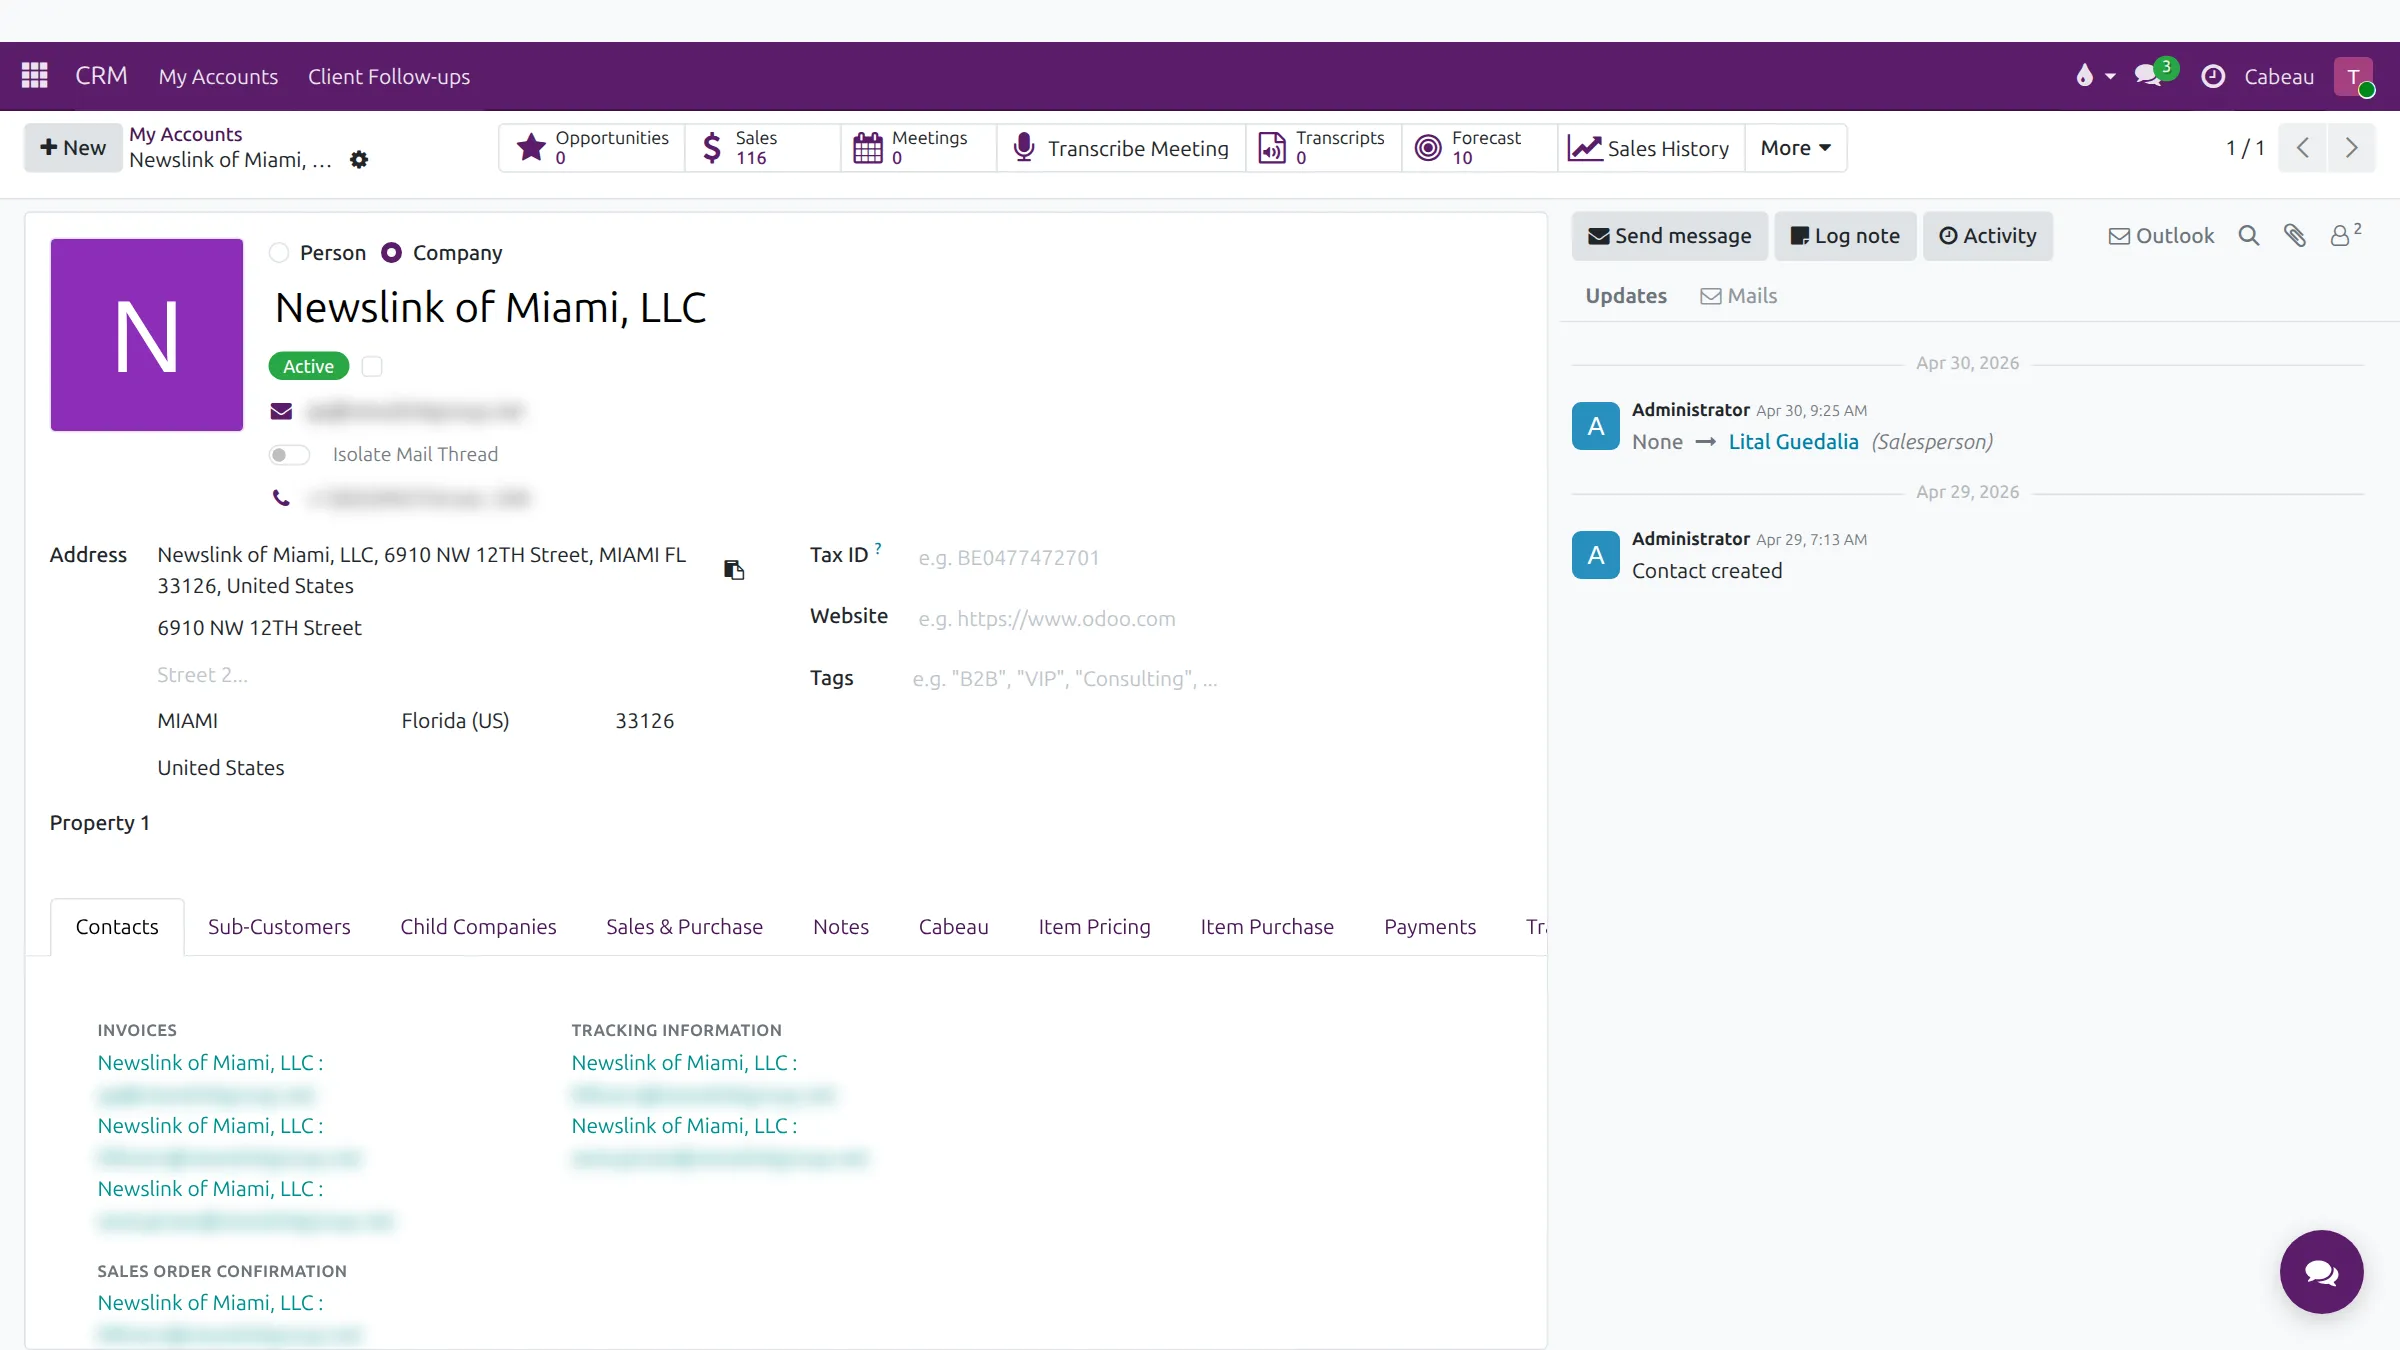This screenshot has width=2400, height=1350.
Task: Open the Item Pricing tab
Action: click(1094, 927)
